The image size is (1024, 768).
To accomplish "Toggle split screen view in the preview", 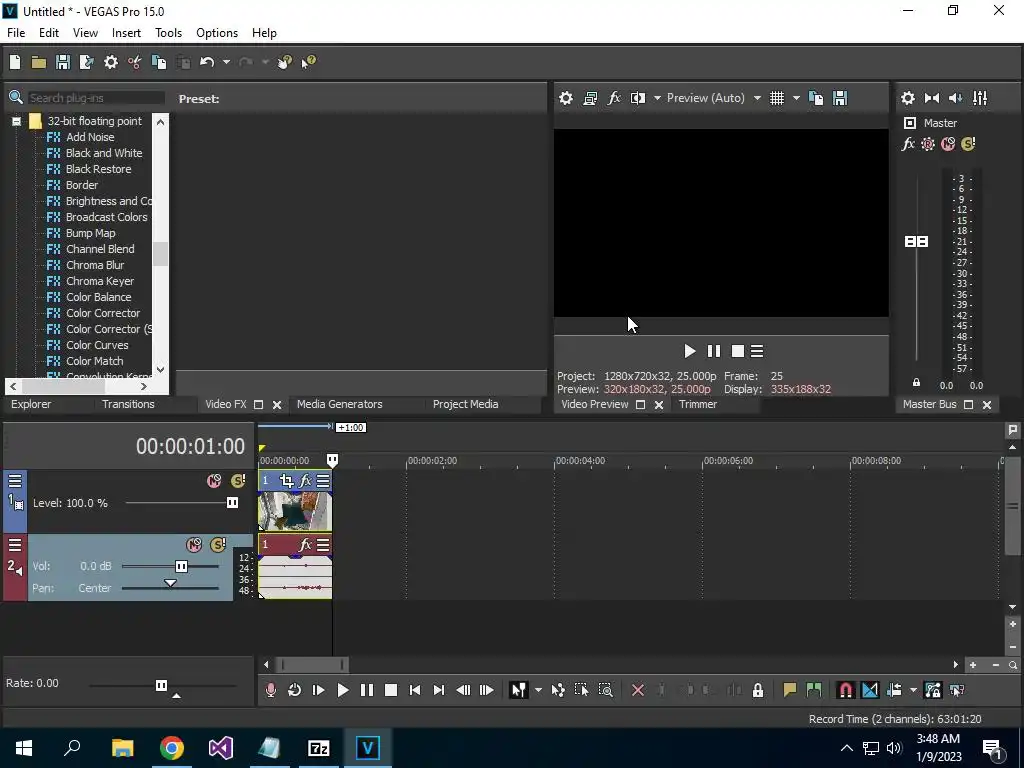I will tap(637, 98).
